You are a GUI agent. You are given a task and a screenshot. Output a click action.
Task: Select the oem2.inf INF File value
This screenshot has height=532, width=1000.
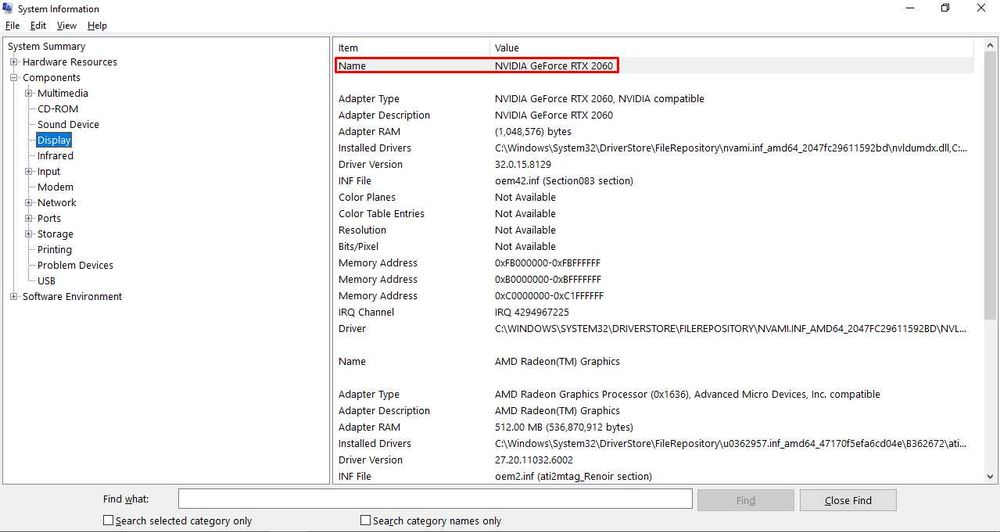pos(573,477)
